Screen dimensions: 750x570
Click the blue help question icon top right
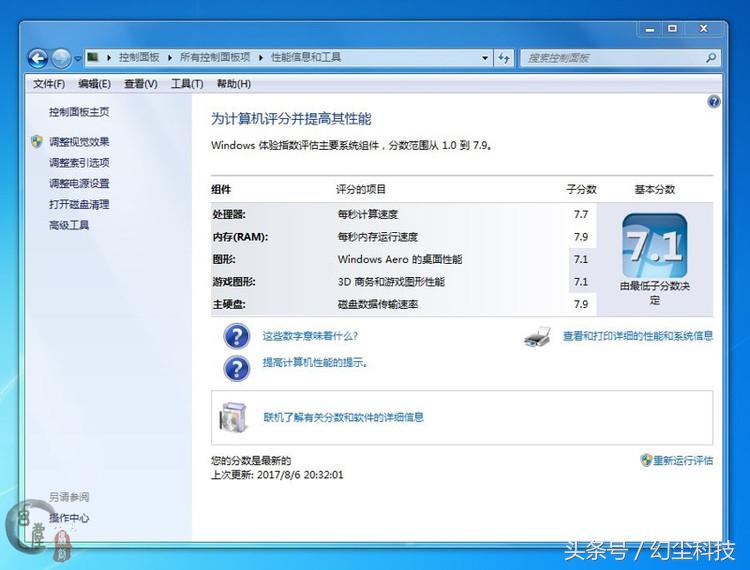pos(714,101)
